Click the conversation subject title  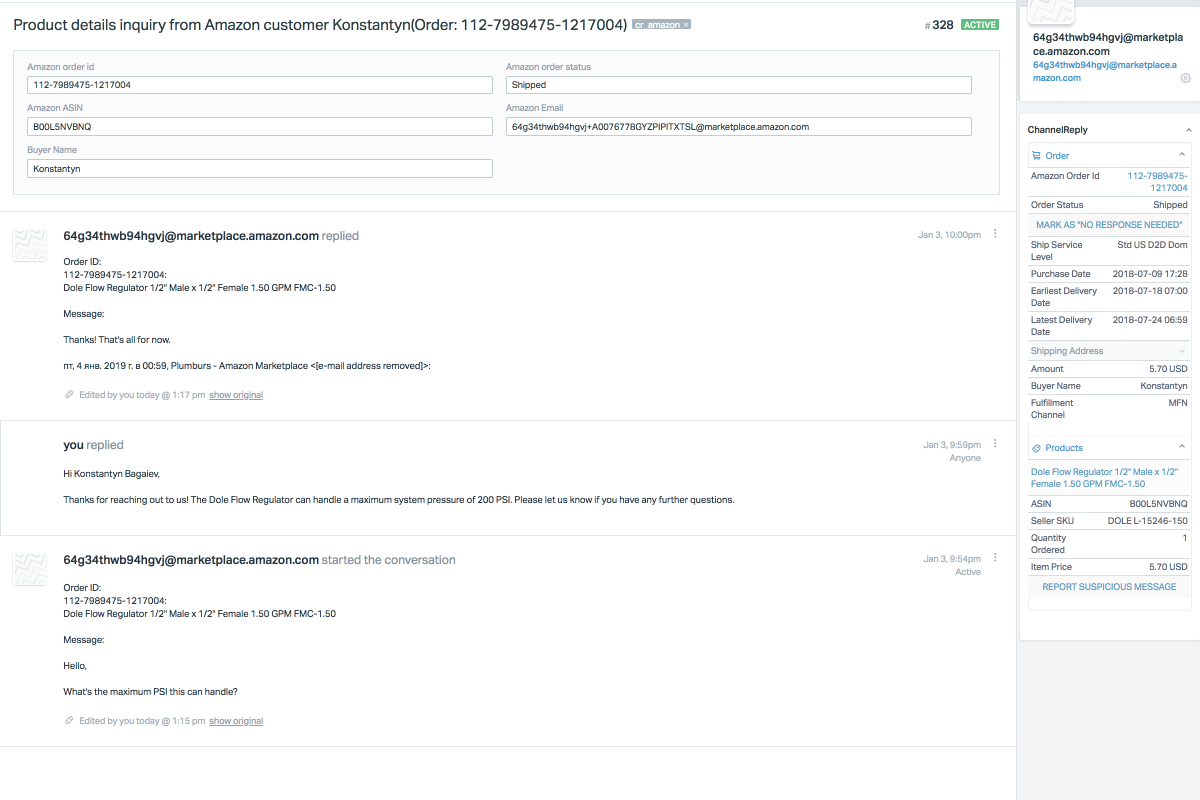(x=320, y=24)
